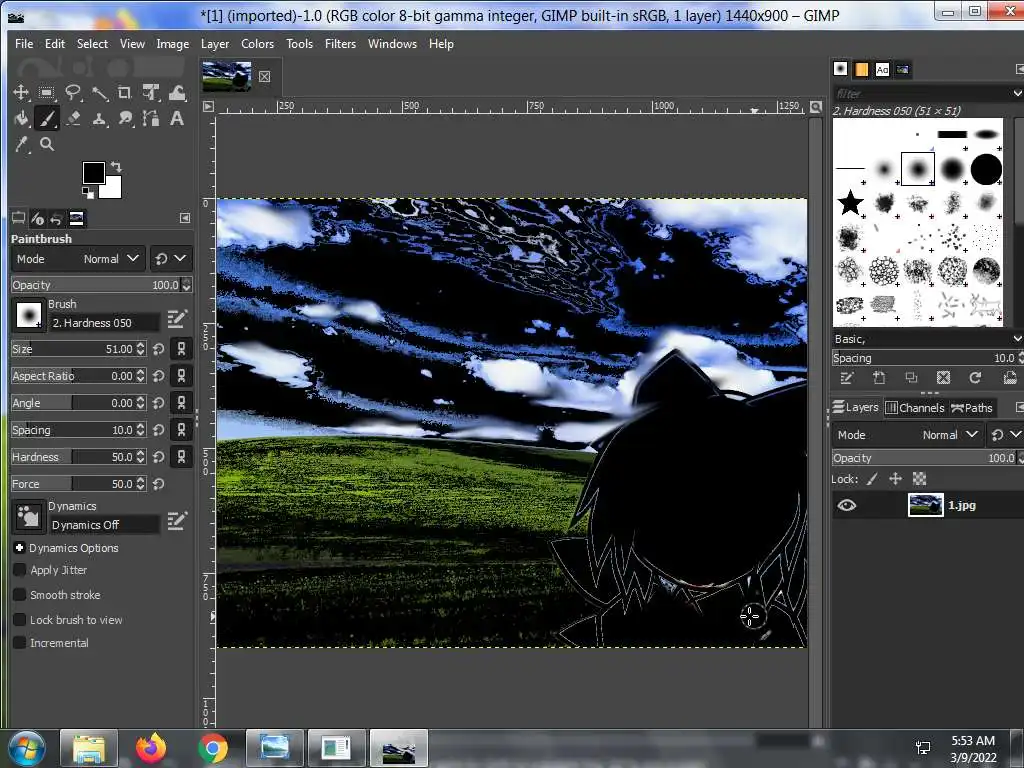Open the Layer menu
Screen dimensions: 1024x768
pos(215,44)
